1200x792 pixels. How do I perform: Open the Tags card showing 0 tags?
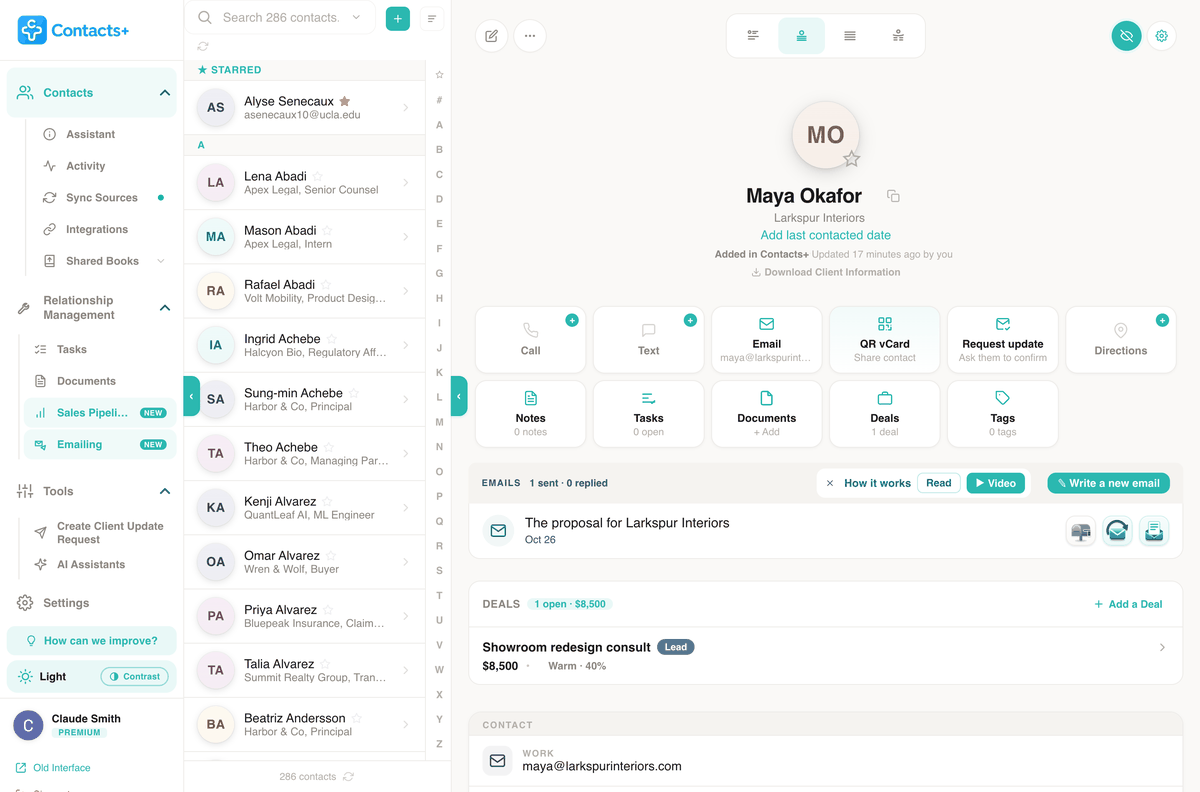(1003, 414)
